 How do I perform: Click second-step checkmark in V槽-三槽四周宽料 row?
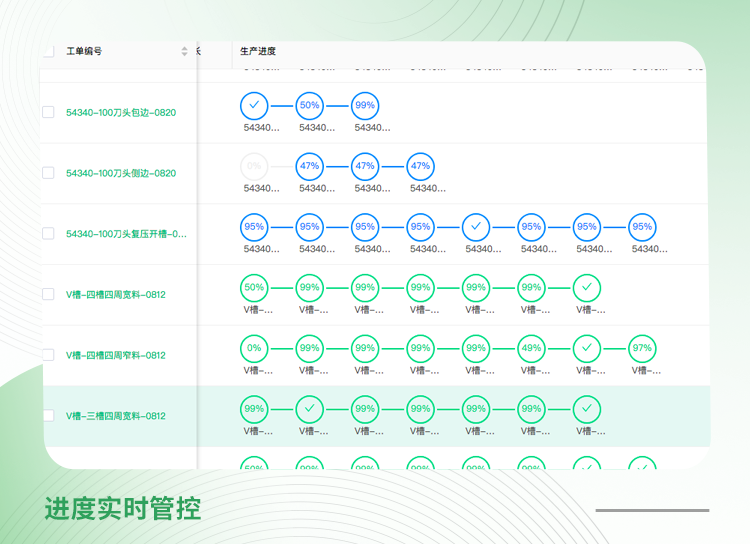pyautogui.click(x=309, y=410)
